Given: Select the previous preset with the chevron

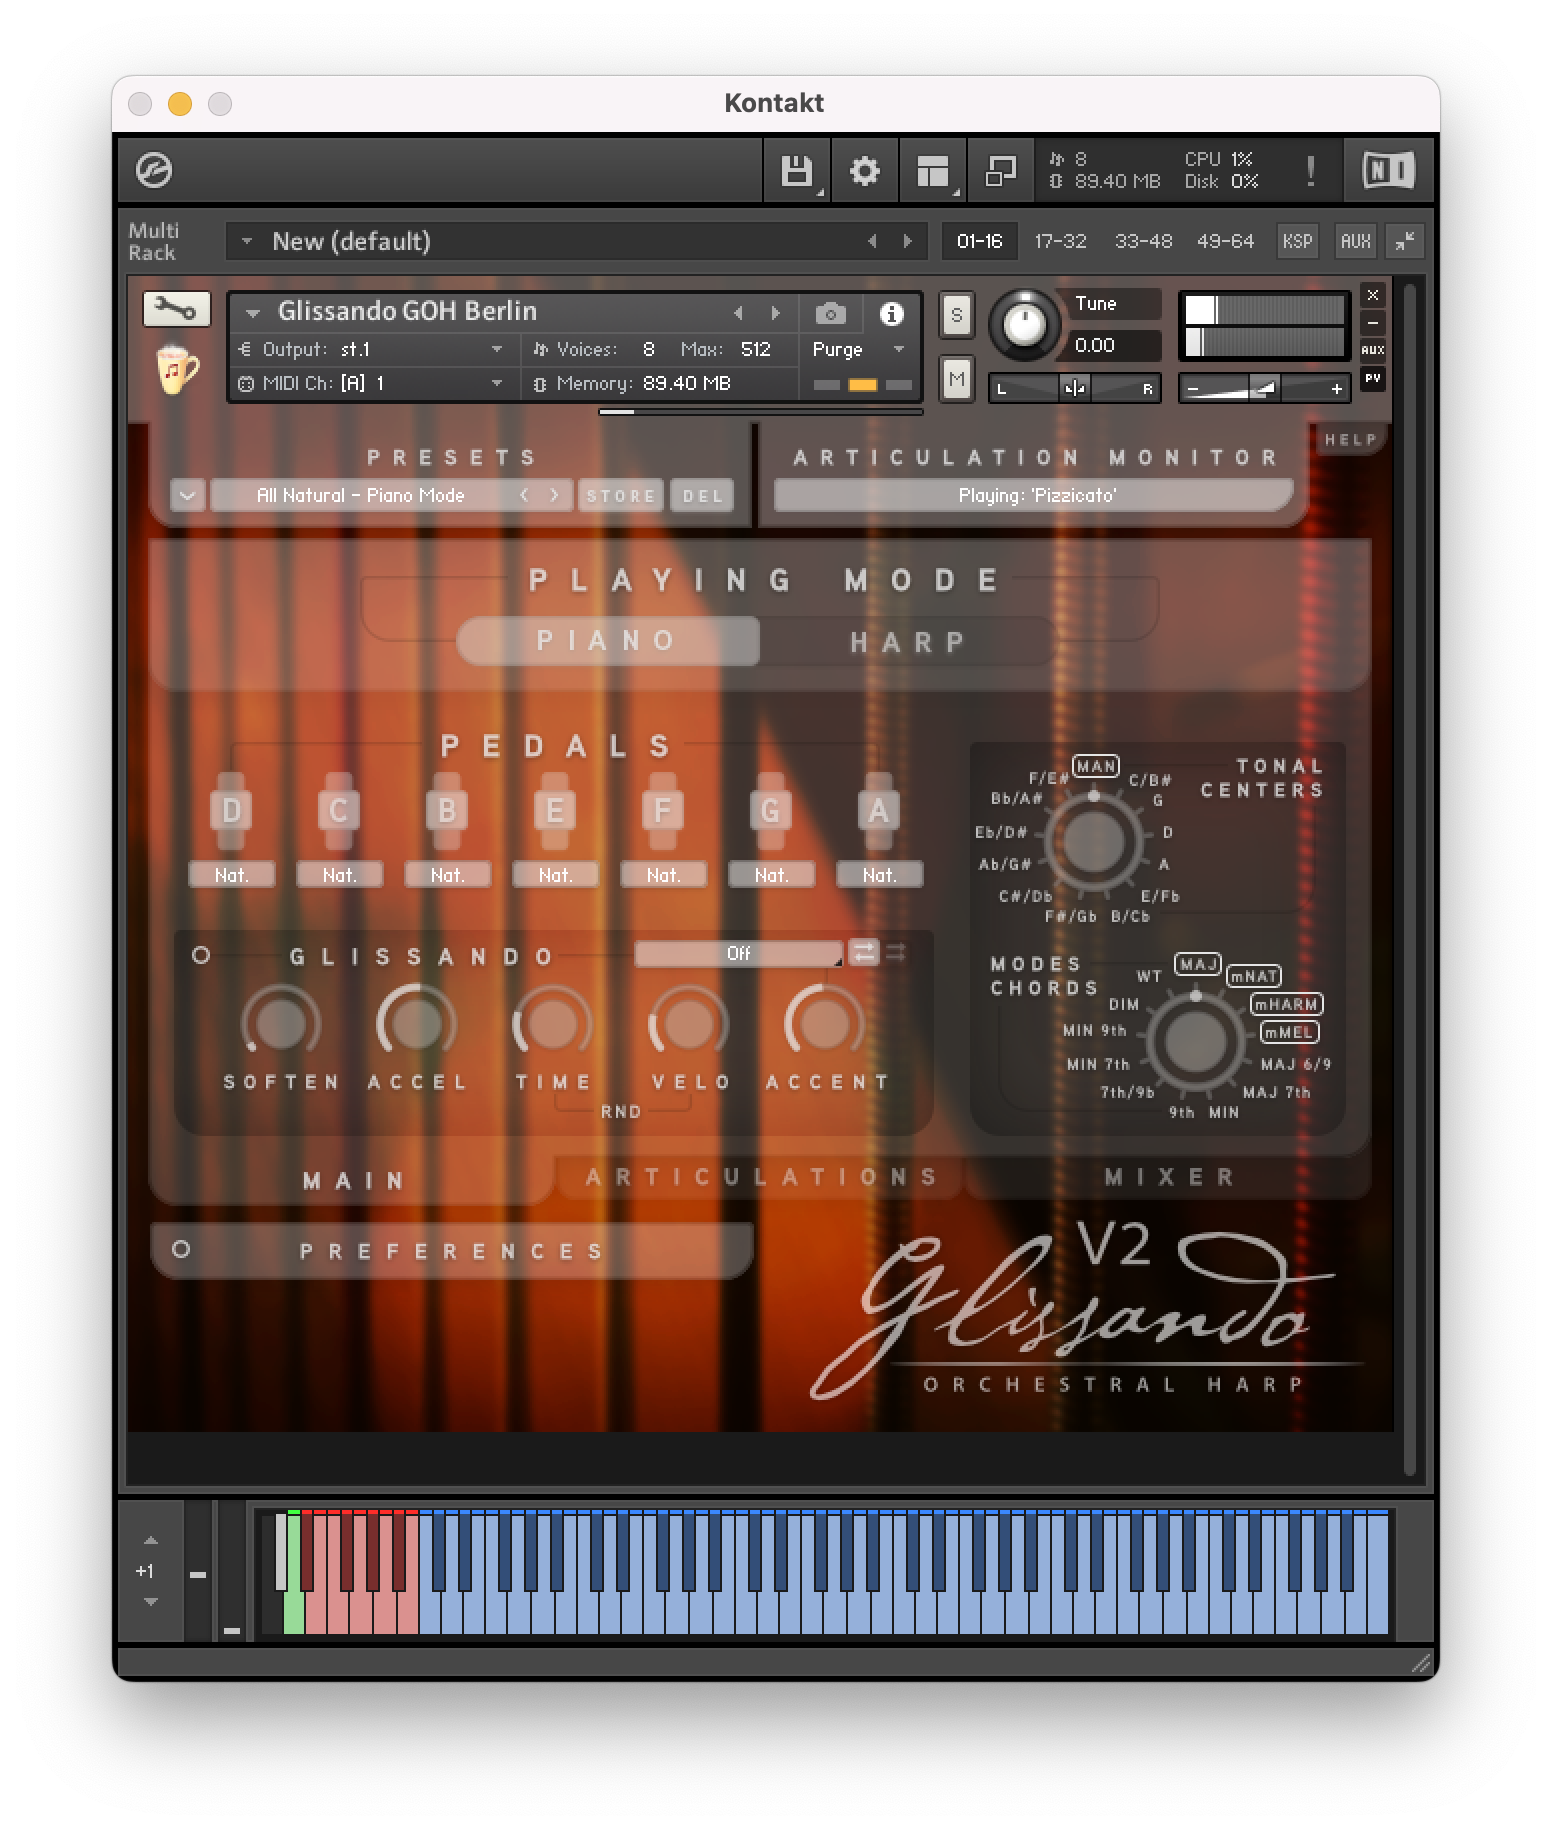Looking at the screenshot, I should coord(523,495).
